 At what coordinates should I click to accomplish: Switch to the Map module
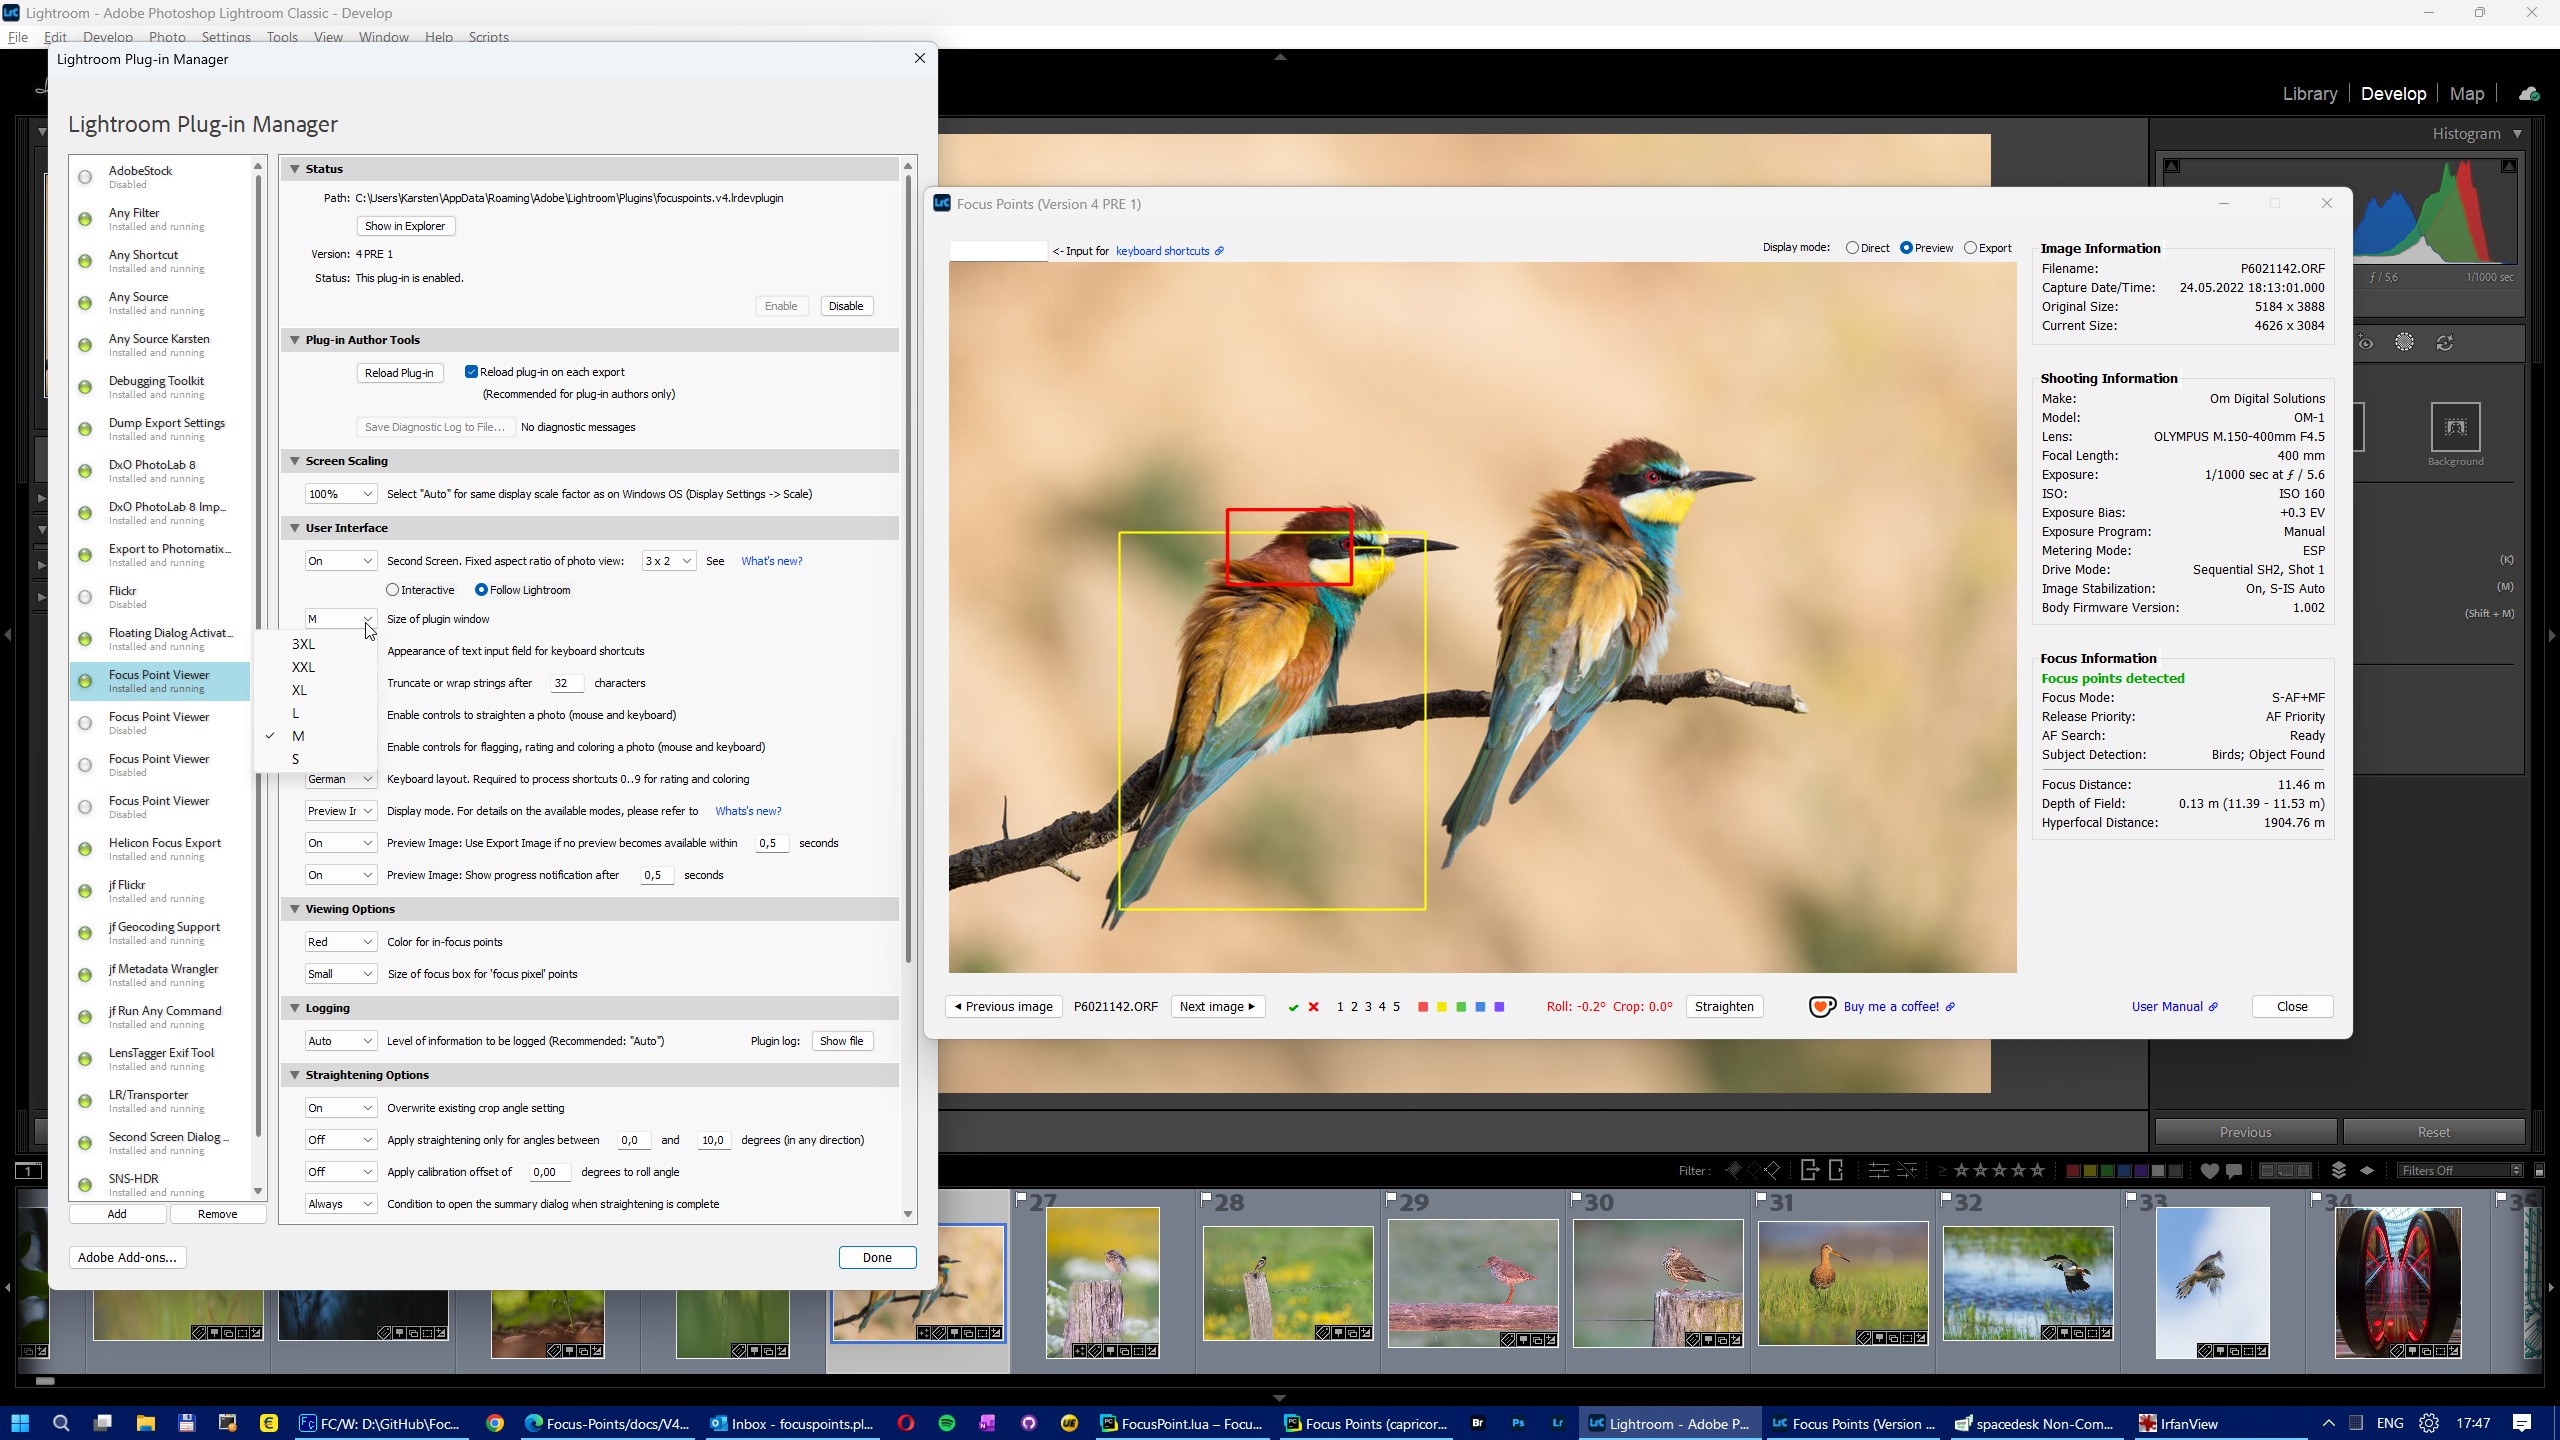coord(2466,94)
